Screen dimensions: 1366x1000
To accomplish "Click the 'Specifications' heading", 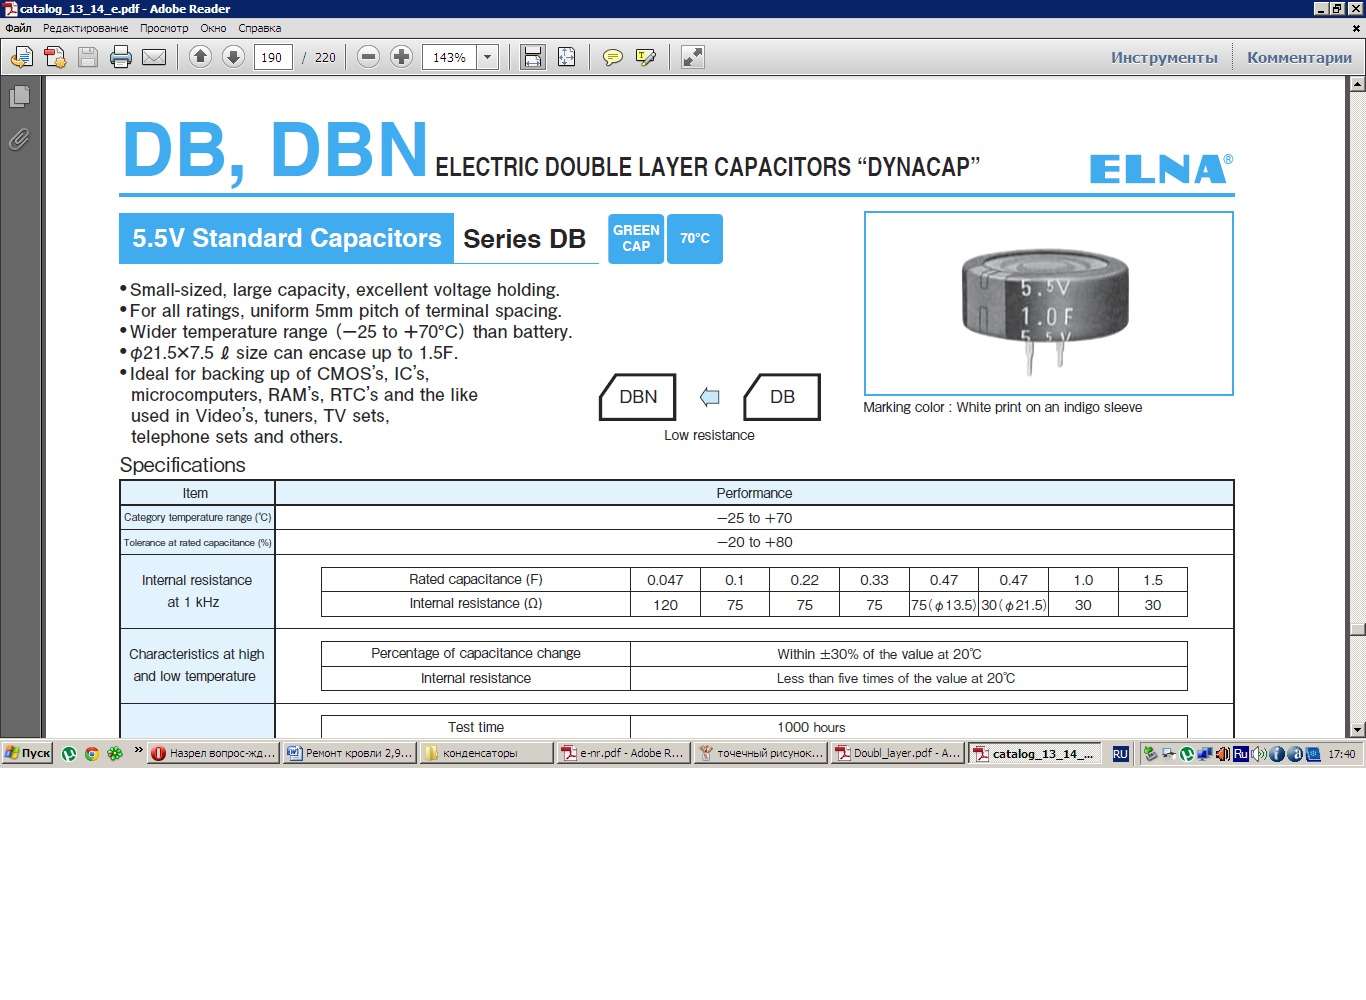I will pyautogui.click(x=182, y=465).
